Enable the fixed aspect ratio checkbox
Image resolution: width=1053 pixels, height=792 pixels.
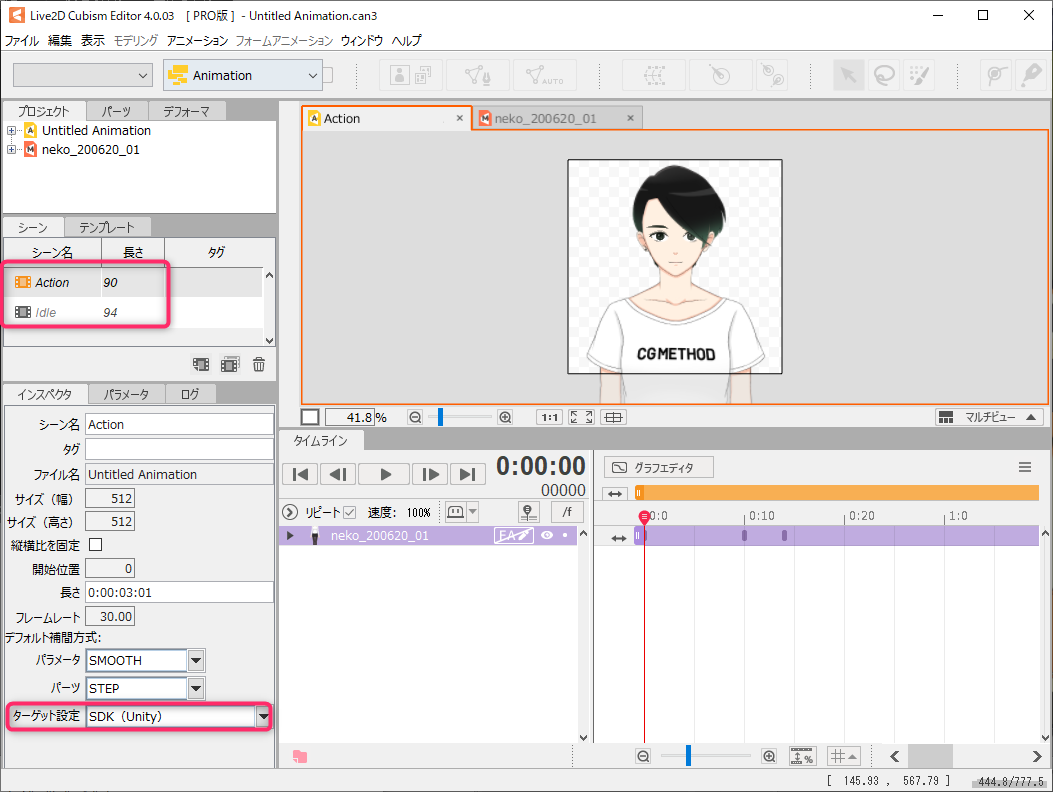click(96, 545)
